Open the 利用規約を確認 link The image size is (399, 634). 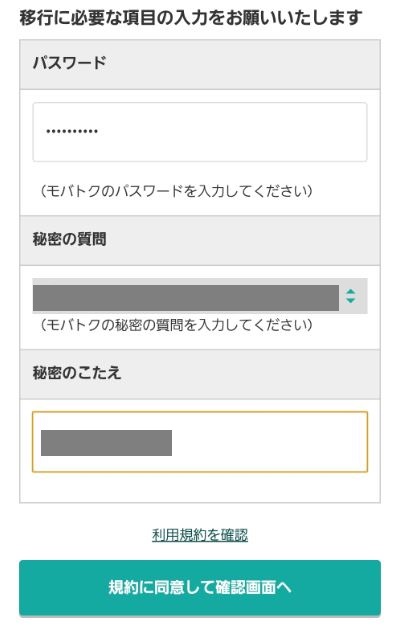(200, 535)
